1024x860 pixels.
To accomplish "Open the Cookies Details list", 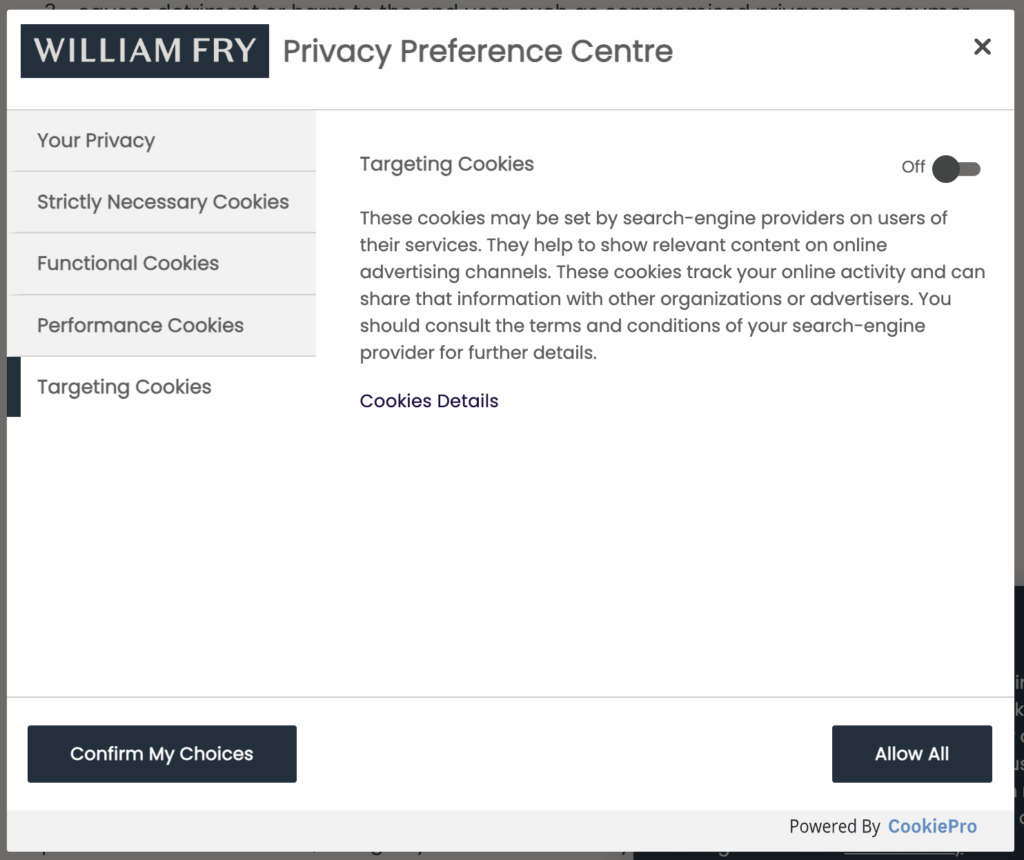I will pyautogui.click(x=428, y=400).
